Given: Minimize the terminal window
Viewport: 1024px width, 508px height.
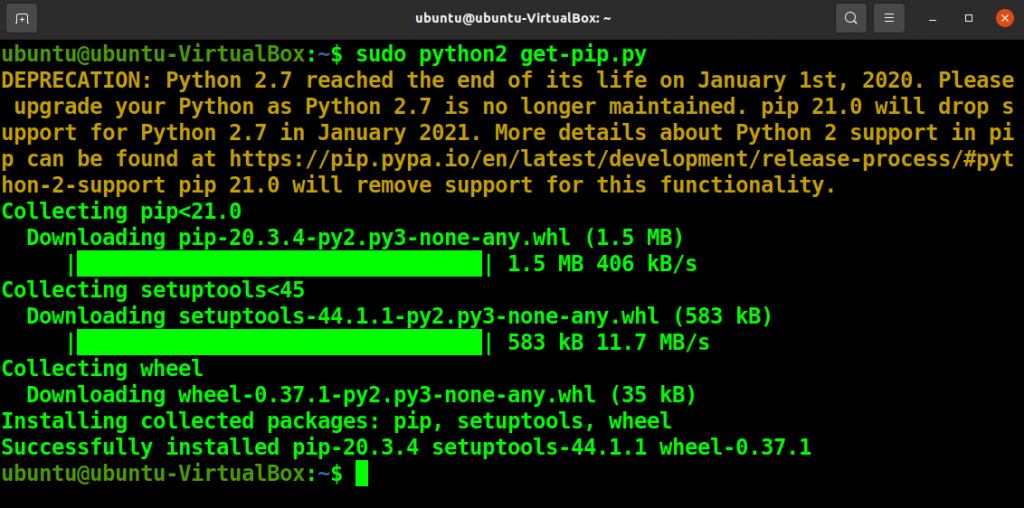Looking at the screenshot, I should pos(933,18).
